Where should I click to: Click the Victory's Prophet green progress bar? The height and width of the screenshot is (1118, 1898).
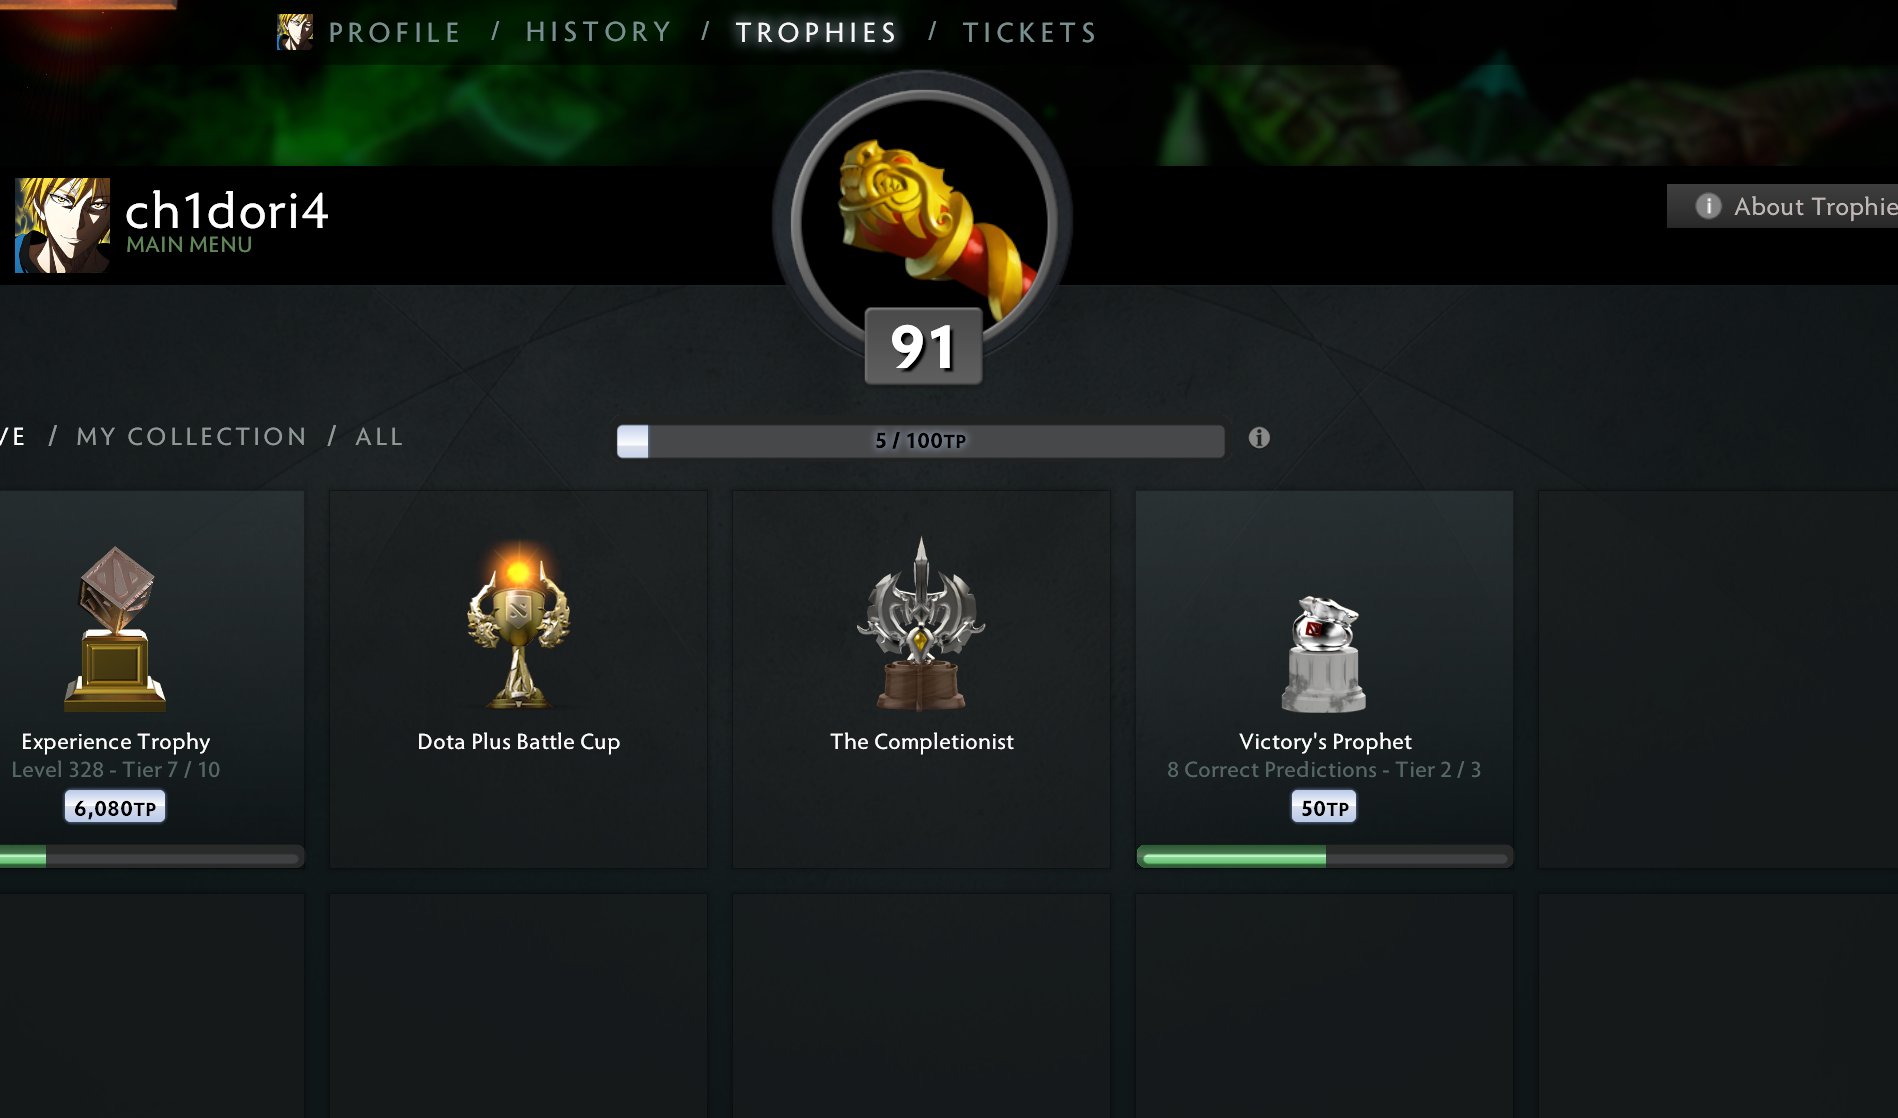click(x=1324, y=857)
